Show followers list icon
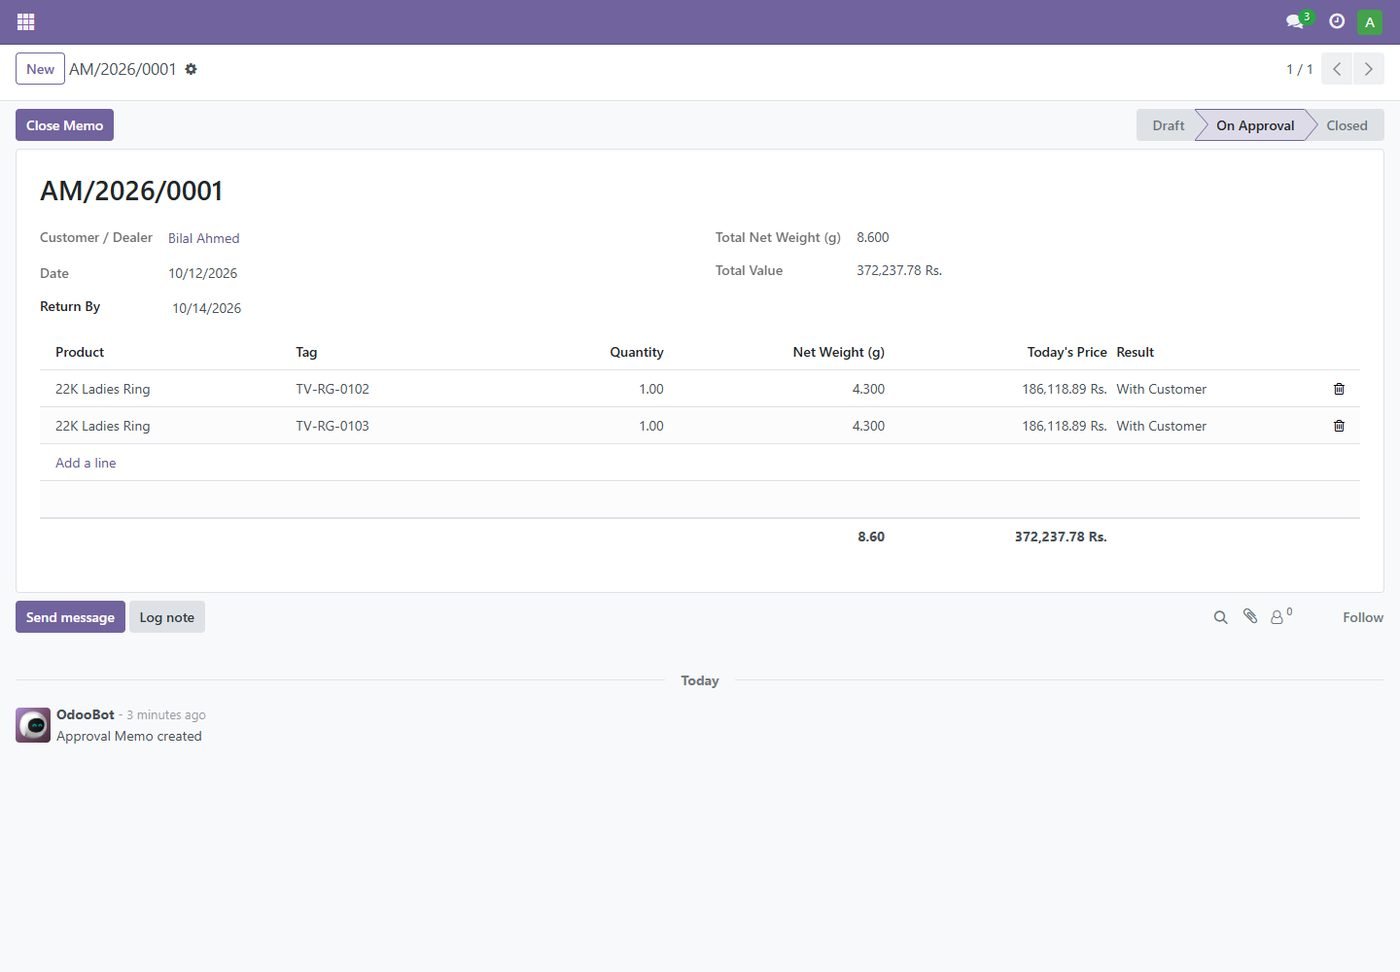This screenshot has height=972, width=1400. click(1281, 617)
